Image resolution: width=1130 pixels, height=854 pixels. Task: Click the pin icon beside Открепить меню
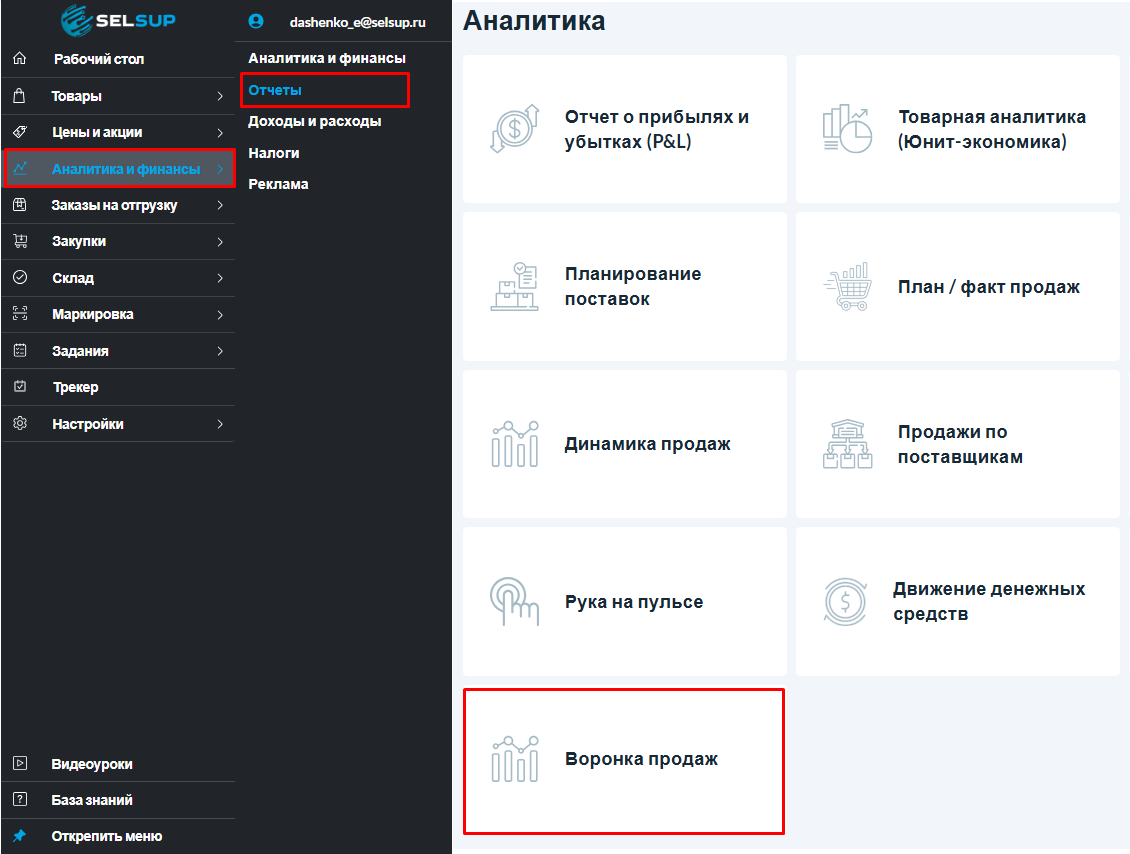tap(20, 836)
